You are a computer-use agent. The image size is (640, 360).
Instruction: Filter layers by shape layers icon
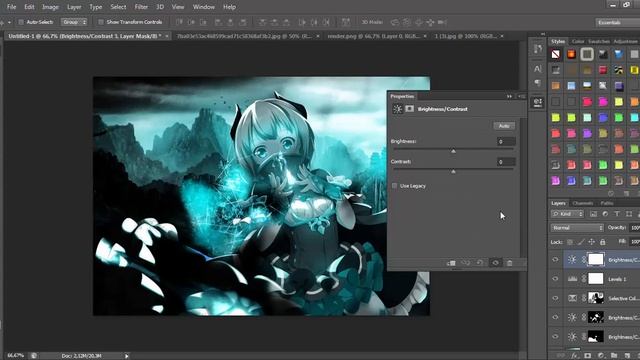click(x=629, y=214)
